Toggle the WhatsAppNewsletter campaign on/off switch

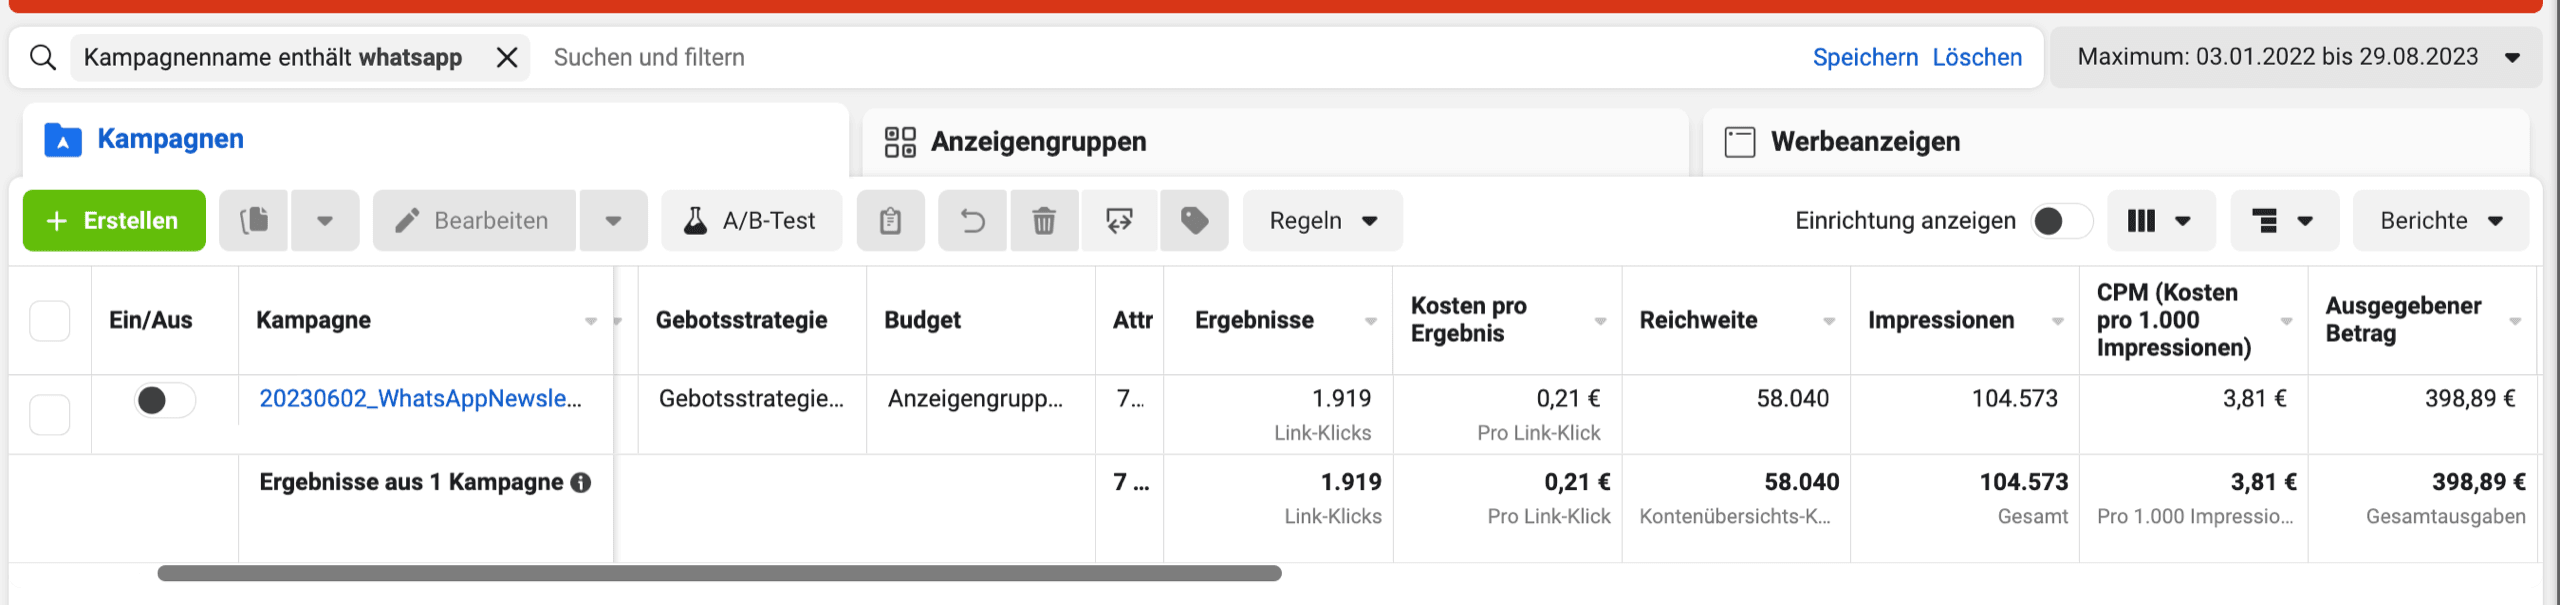click(x=166, y=400)
